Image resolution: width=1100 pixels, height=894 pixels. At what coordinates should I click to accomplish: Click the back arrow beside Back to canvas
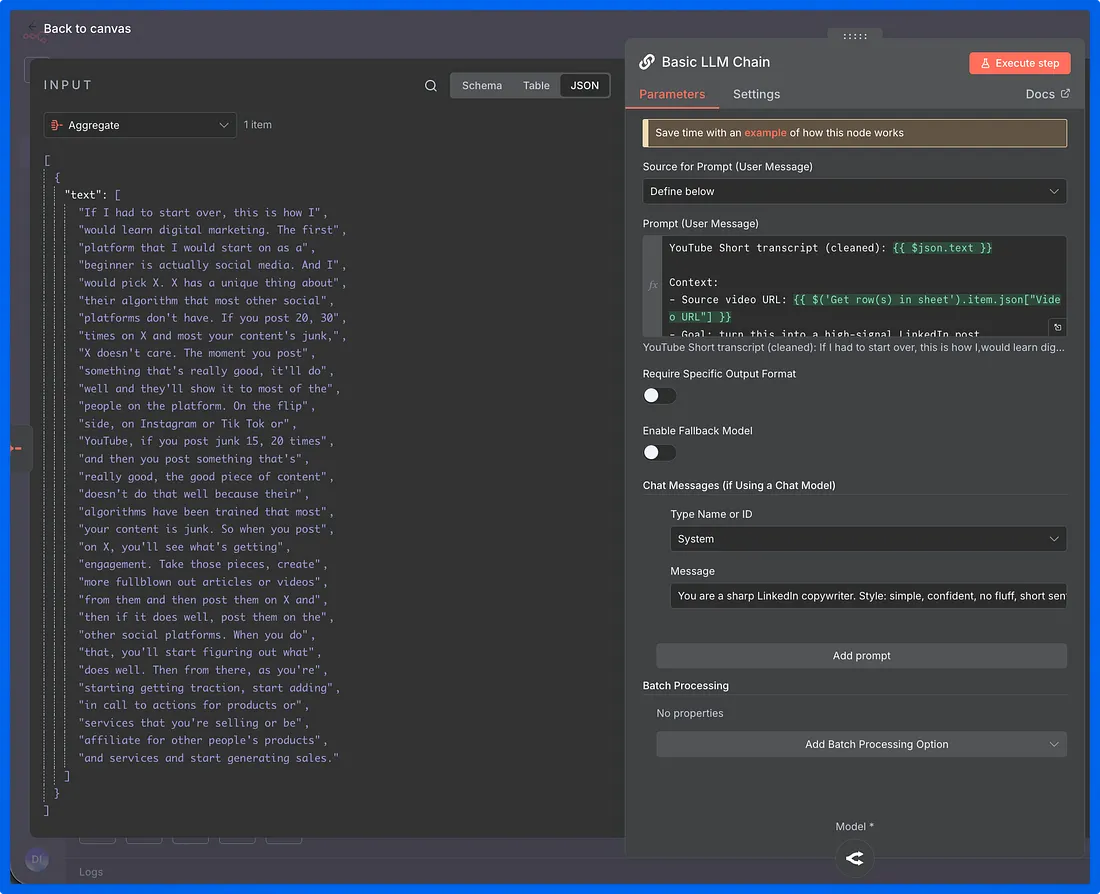(x=33, y=28)
